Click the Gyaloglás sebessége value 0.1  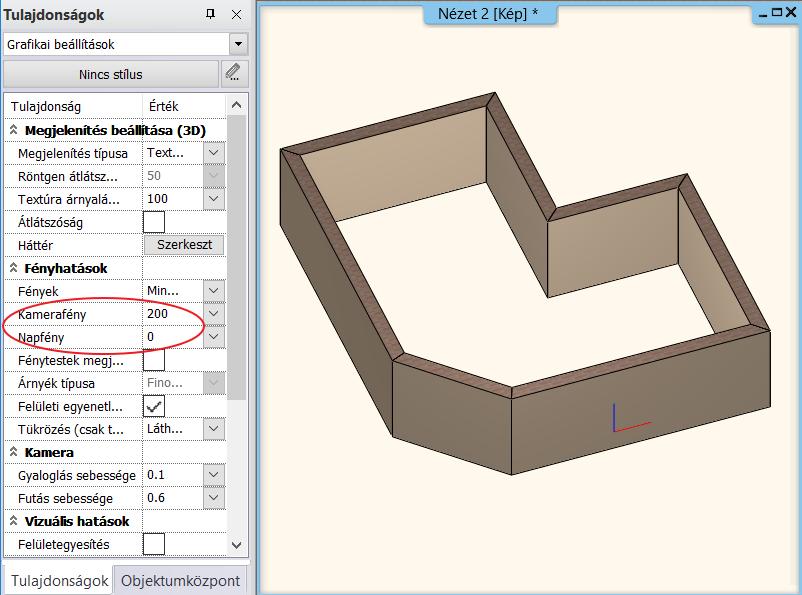click(x=173, y=475)
